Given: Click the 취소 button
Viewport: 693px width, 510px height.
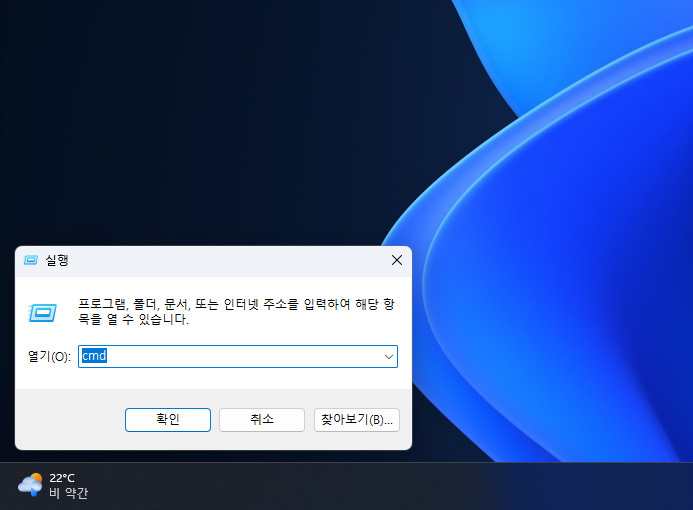Looking at the screenshot, I should point(262,419).
